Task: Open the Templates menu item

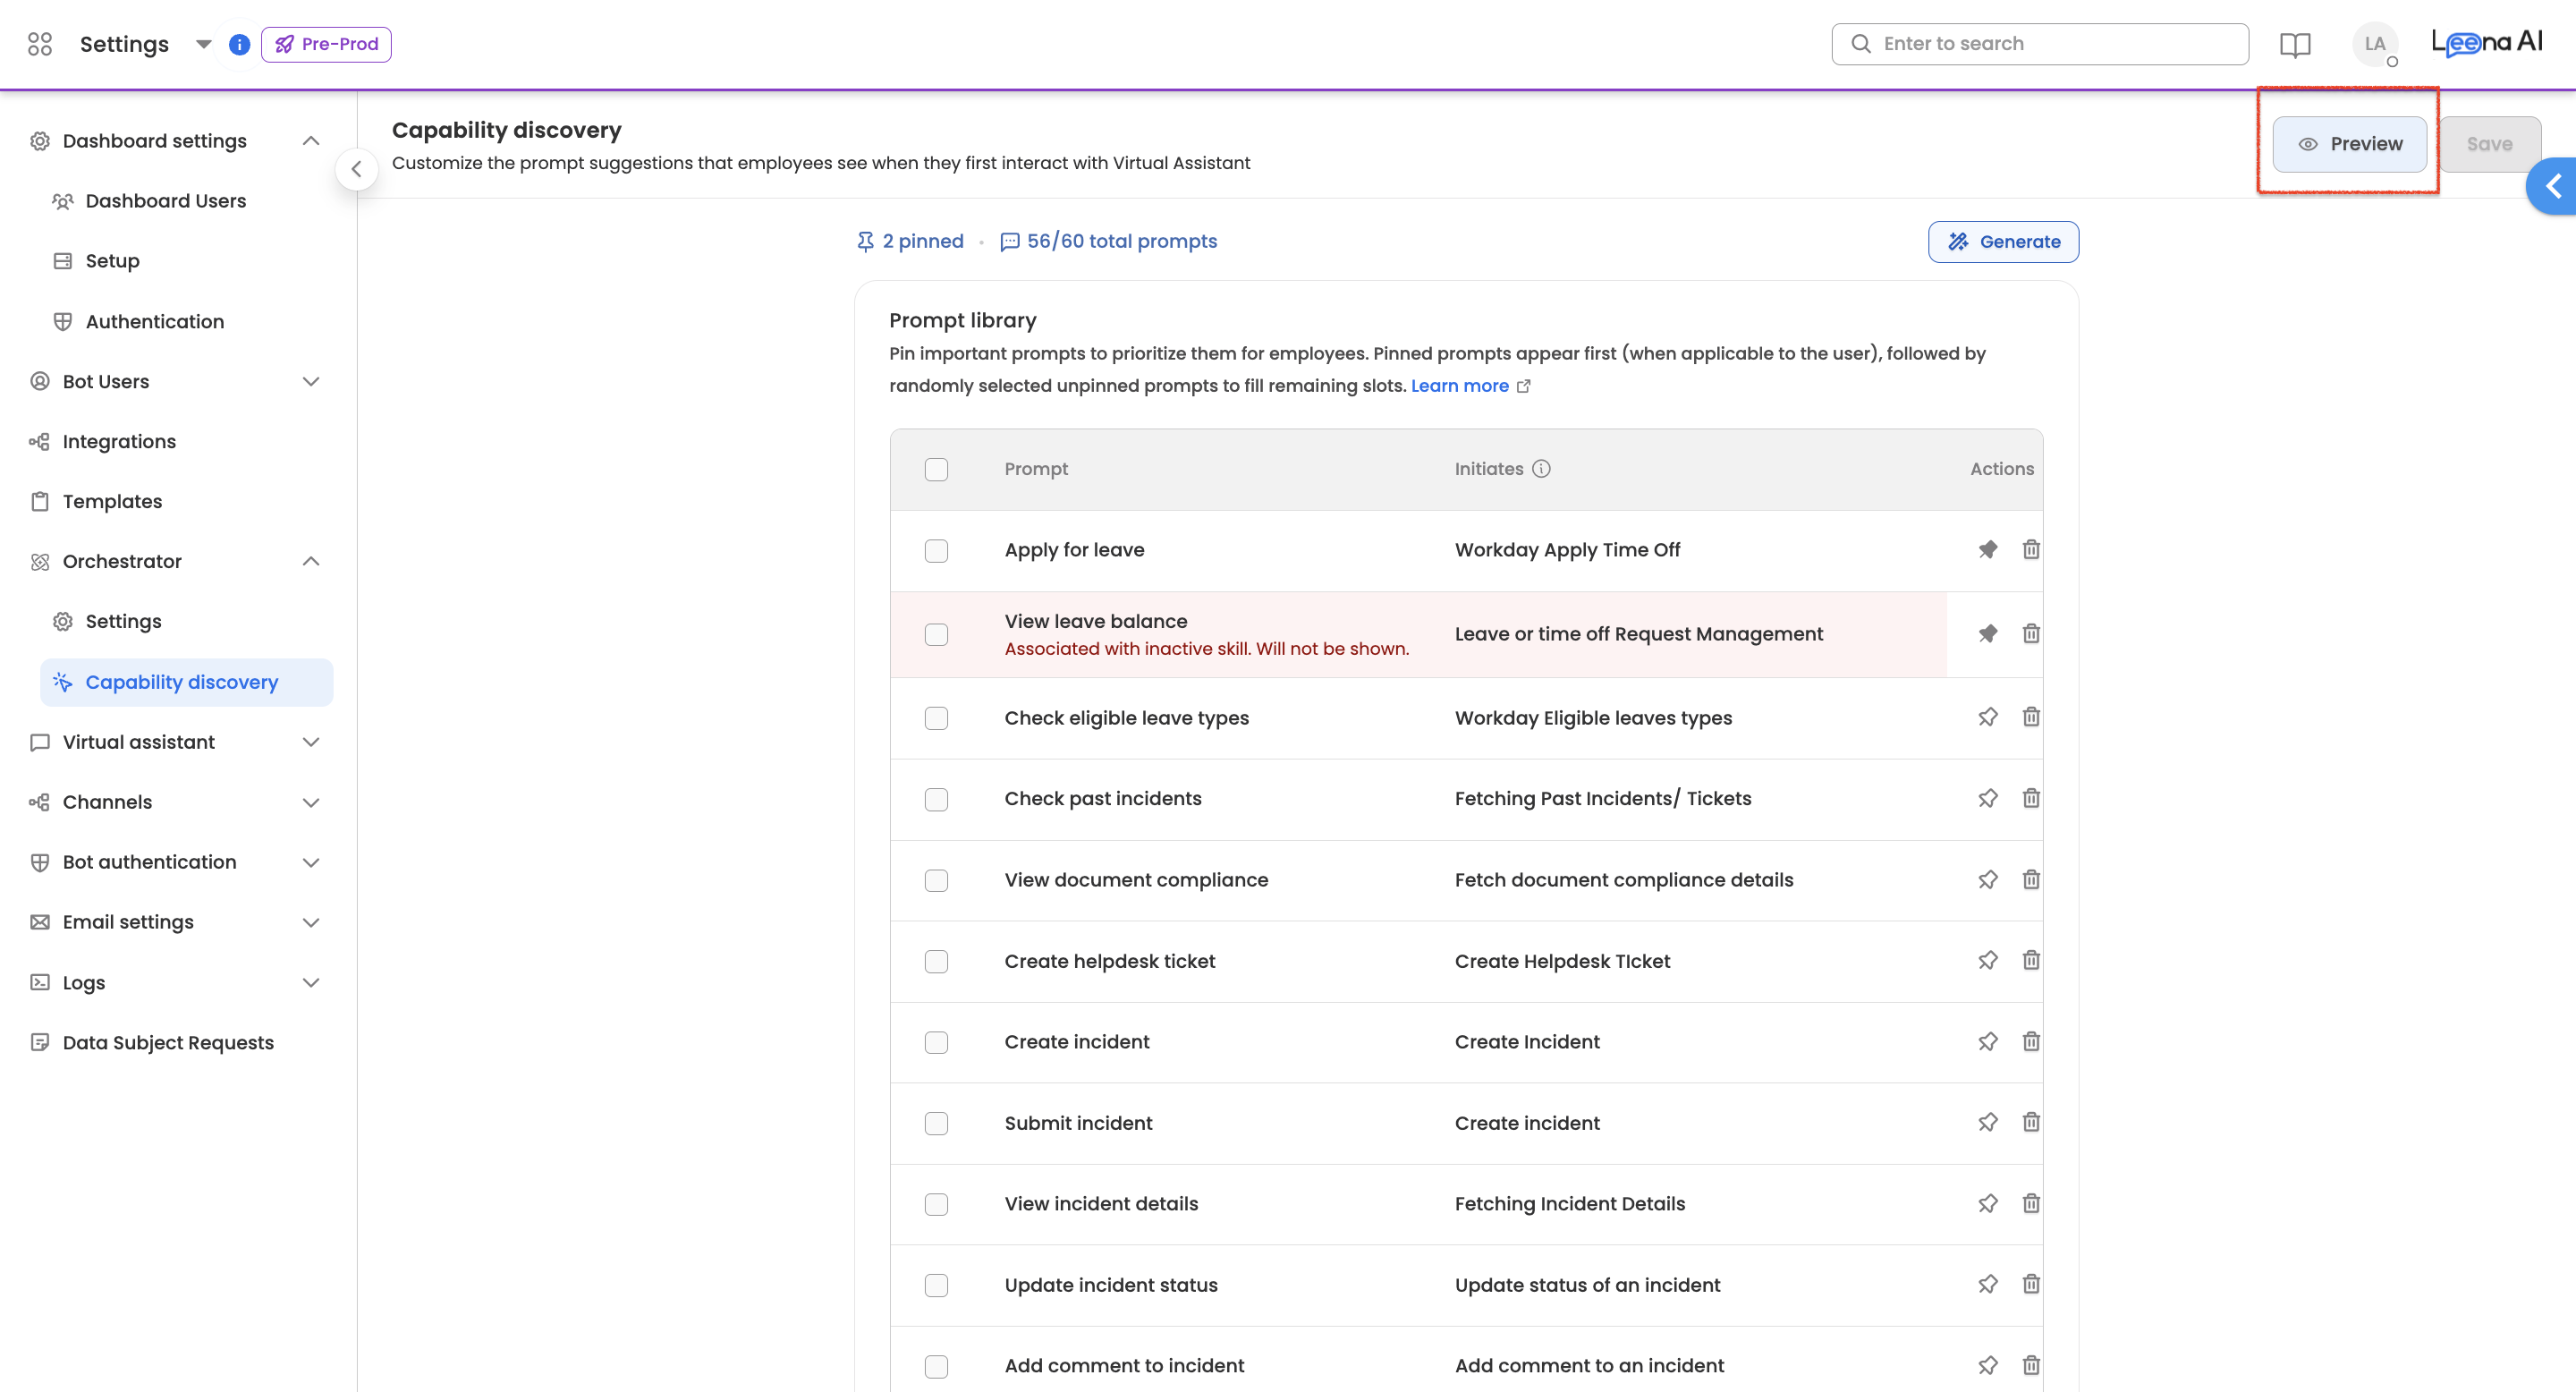Action: coord(112,501)
